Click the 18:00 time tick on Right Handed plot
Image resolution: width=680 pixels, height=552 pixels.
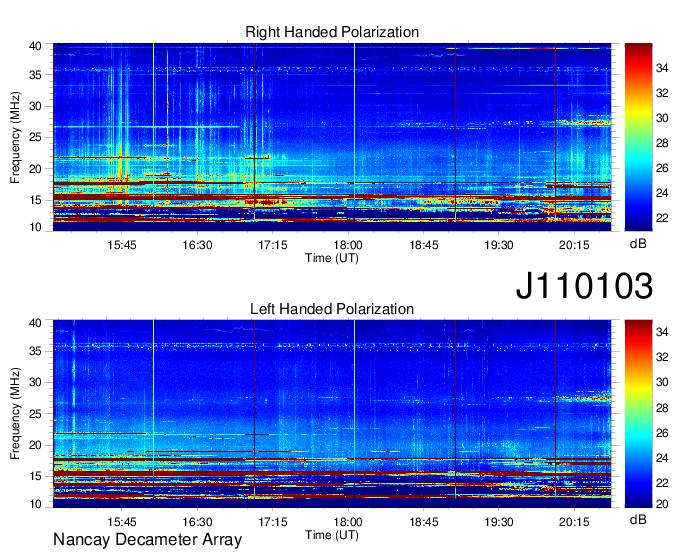coord(348,245)
